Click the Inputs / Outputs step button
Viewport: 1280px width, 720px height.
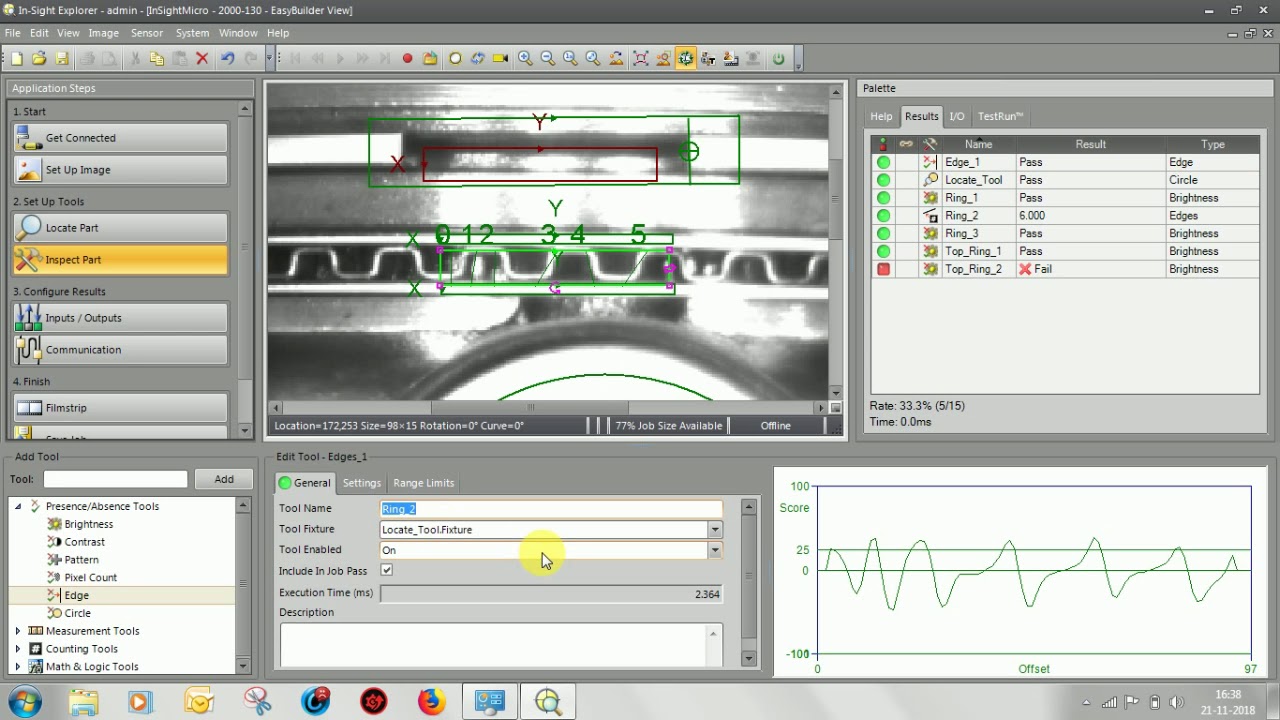(121, 318)
